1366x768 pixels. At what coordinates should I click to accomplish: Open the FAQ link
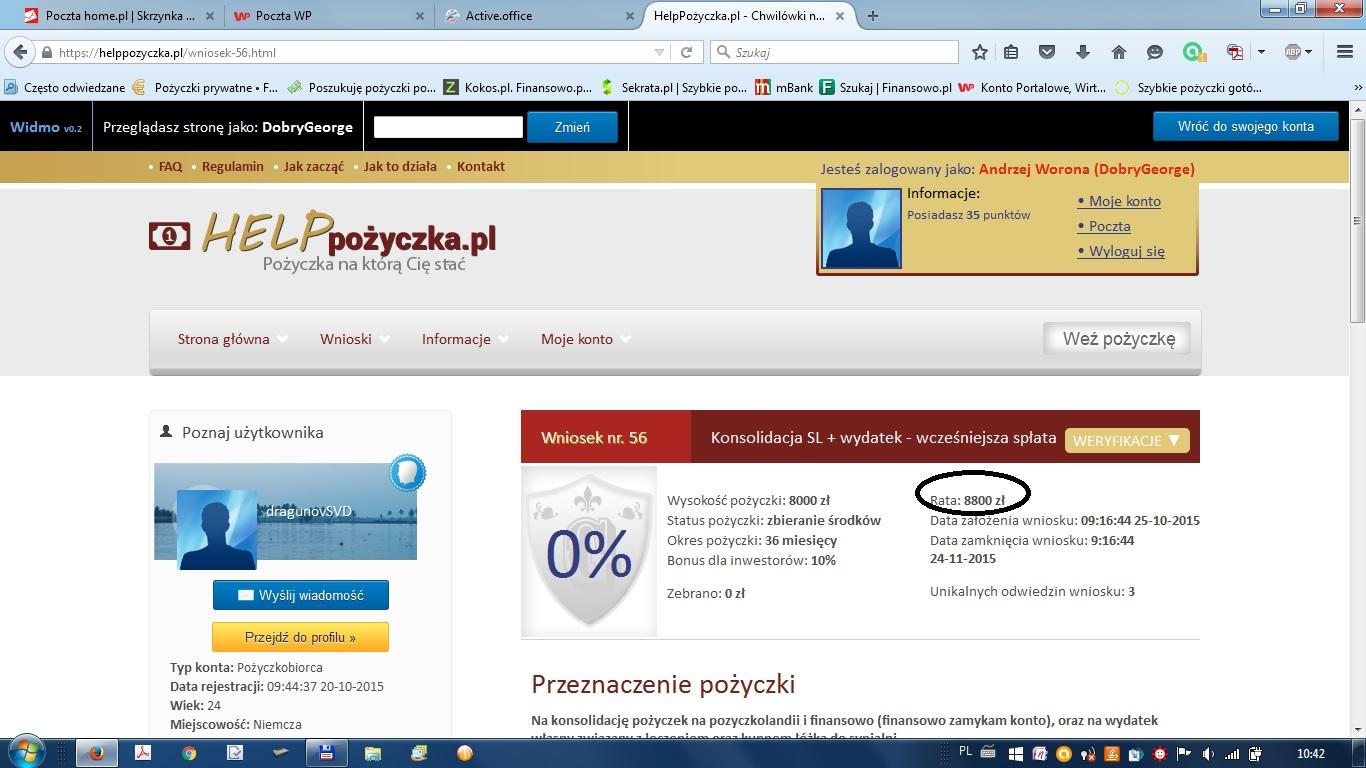pos(171,167)
